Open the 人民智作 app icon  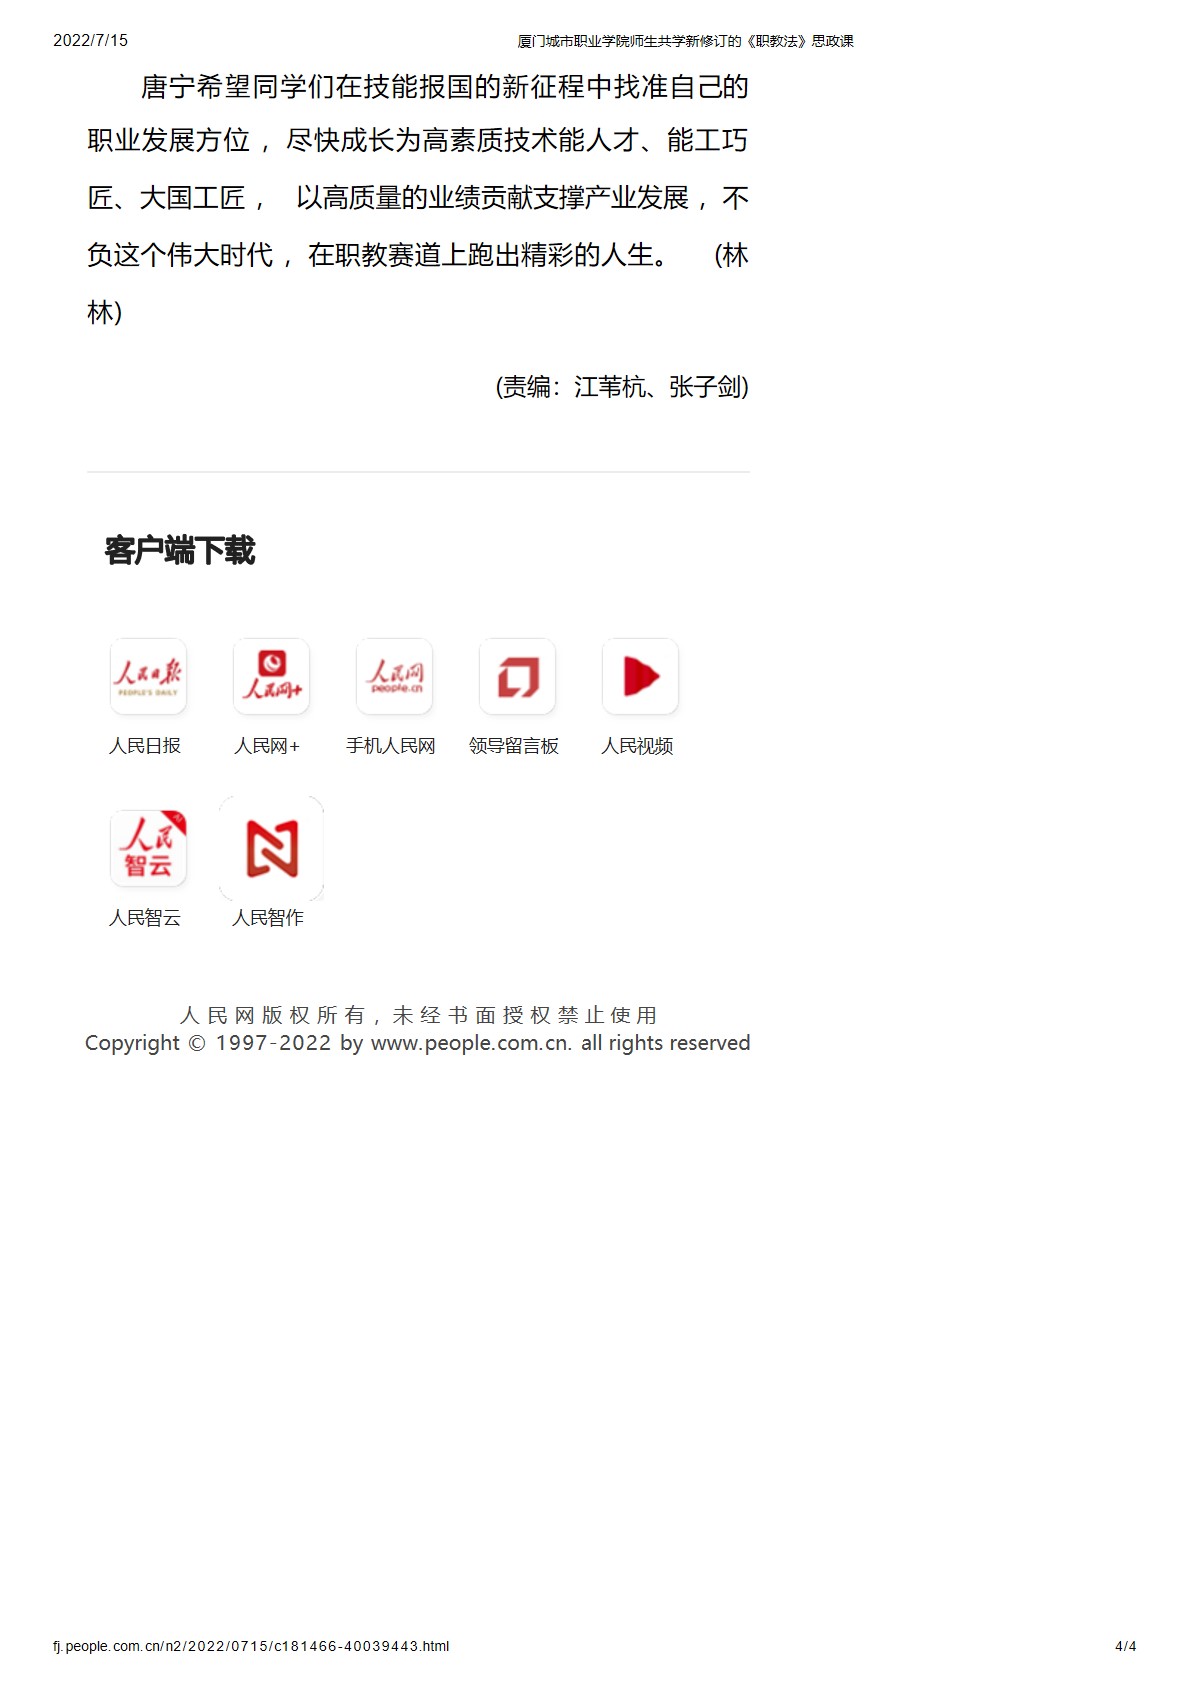coord(271,849)
